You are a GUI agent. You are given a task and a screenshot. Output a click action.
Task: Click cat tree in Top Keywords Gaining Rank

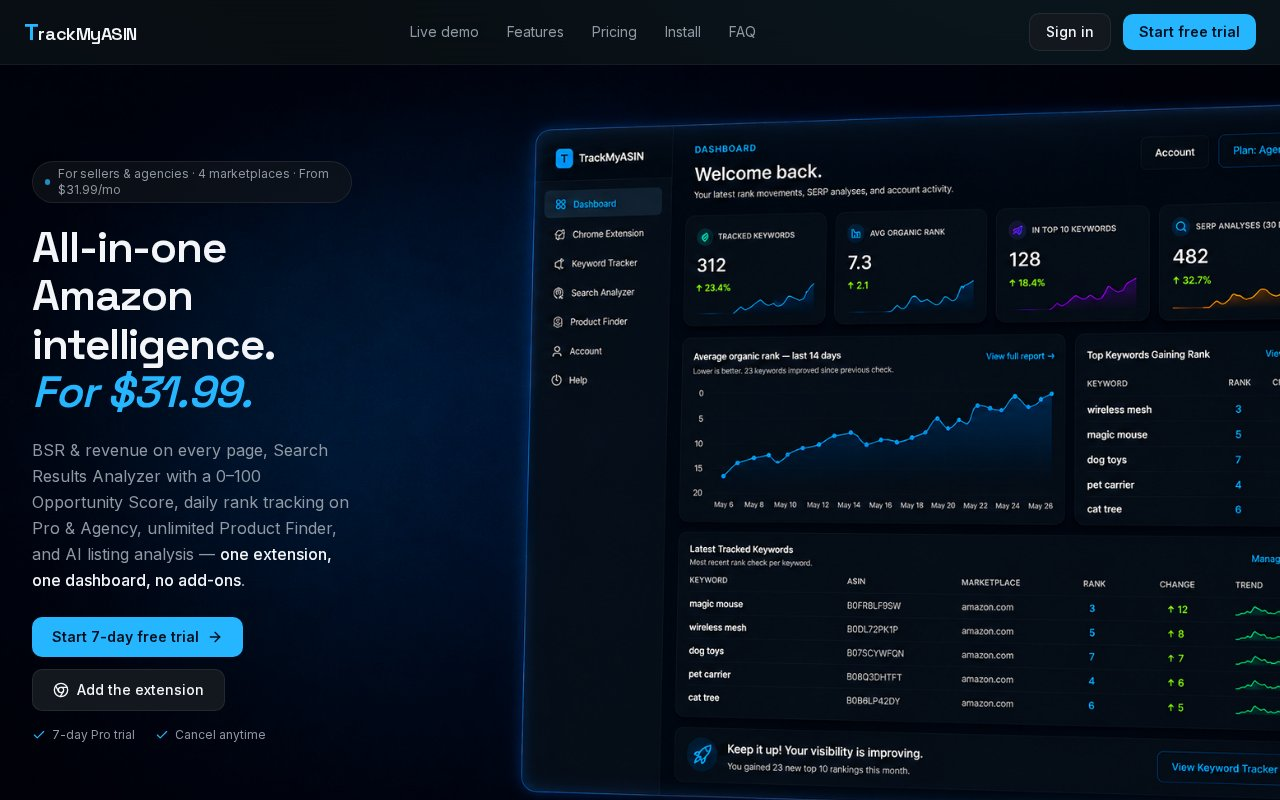coord(1104,510)
